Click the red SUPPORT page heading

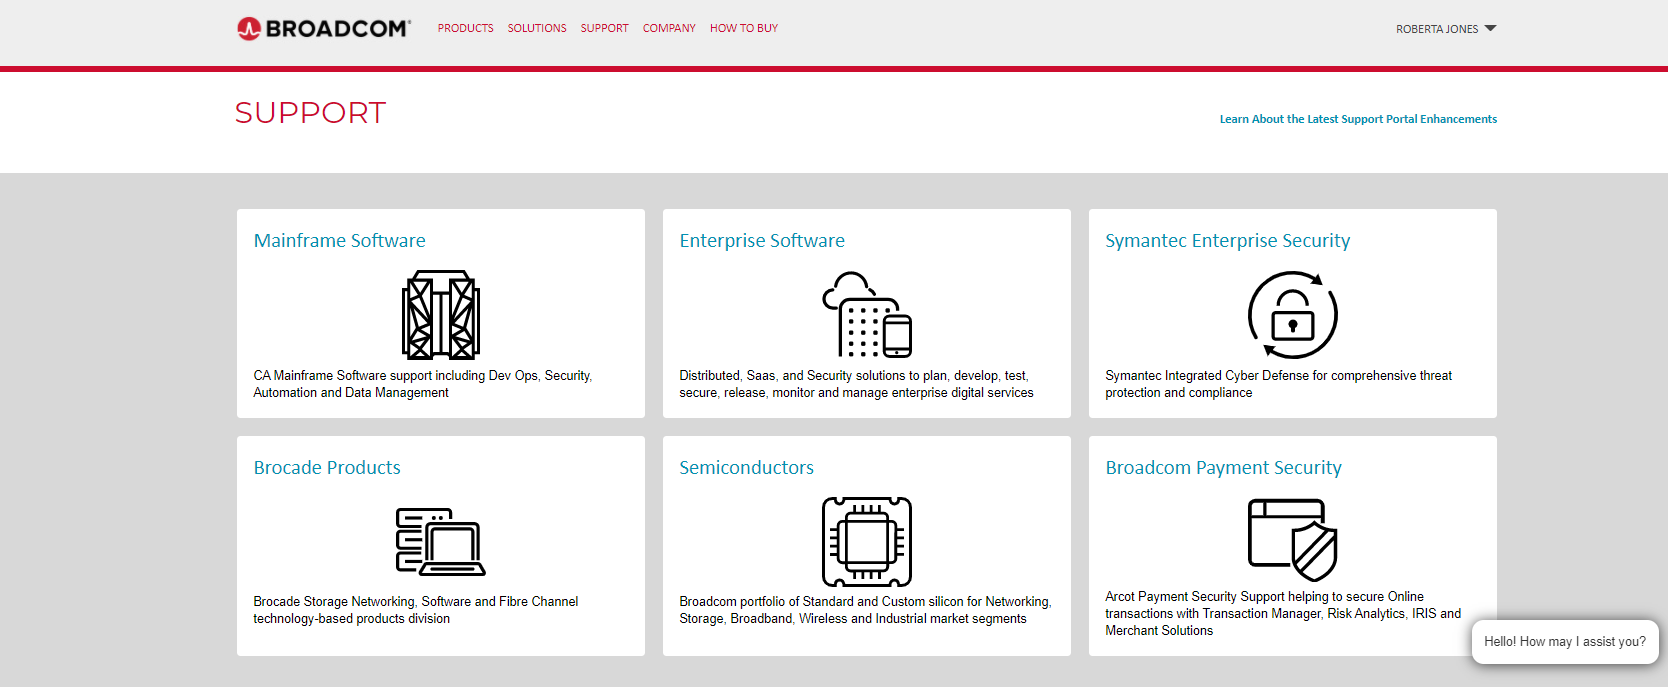310,113
